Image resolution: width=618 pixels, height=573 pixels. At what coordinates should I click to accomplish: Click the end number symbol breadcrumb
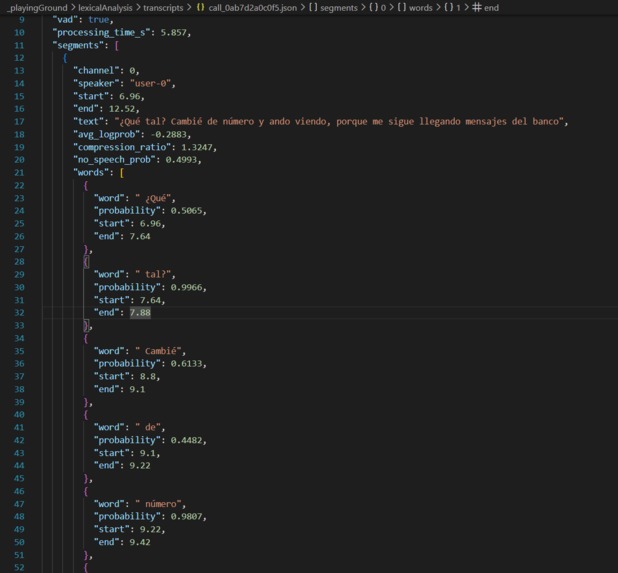(486, 7)
